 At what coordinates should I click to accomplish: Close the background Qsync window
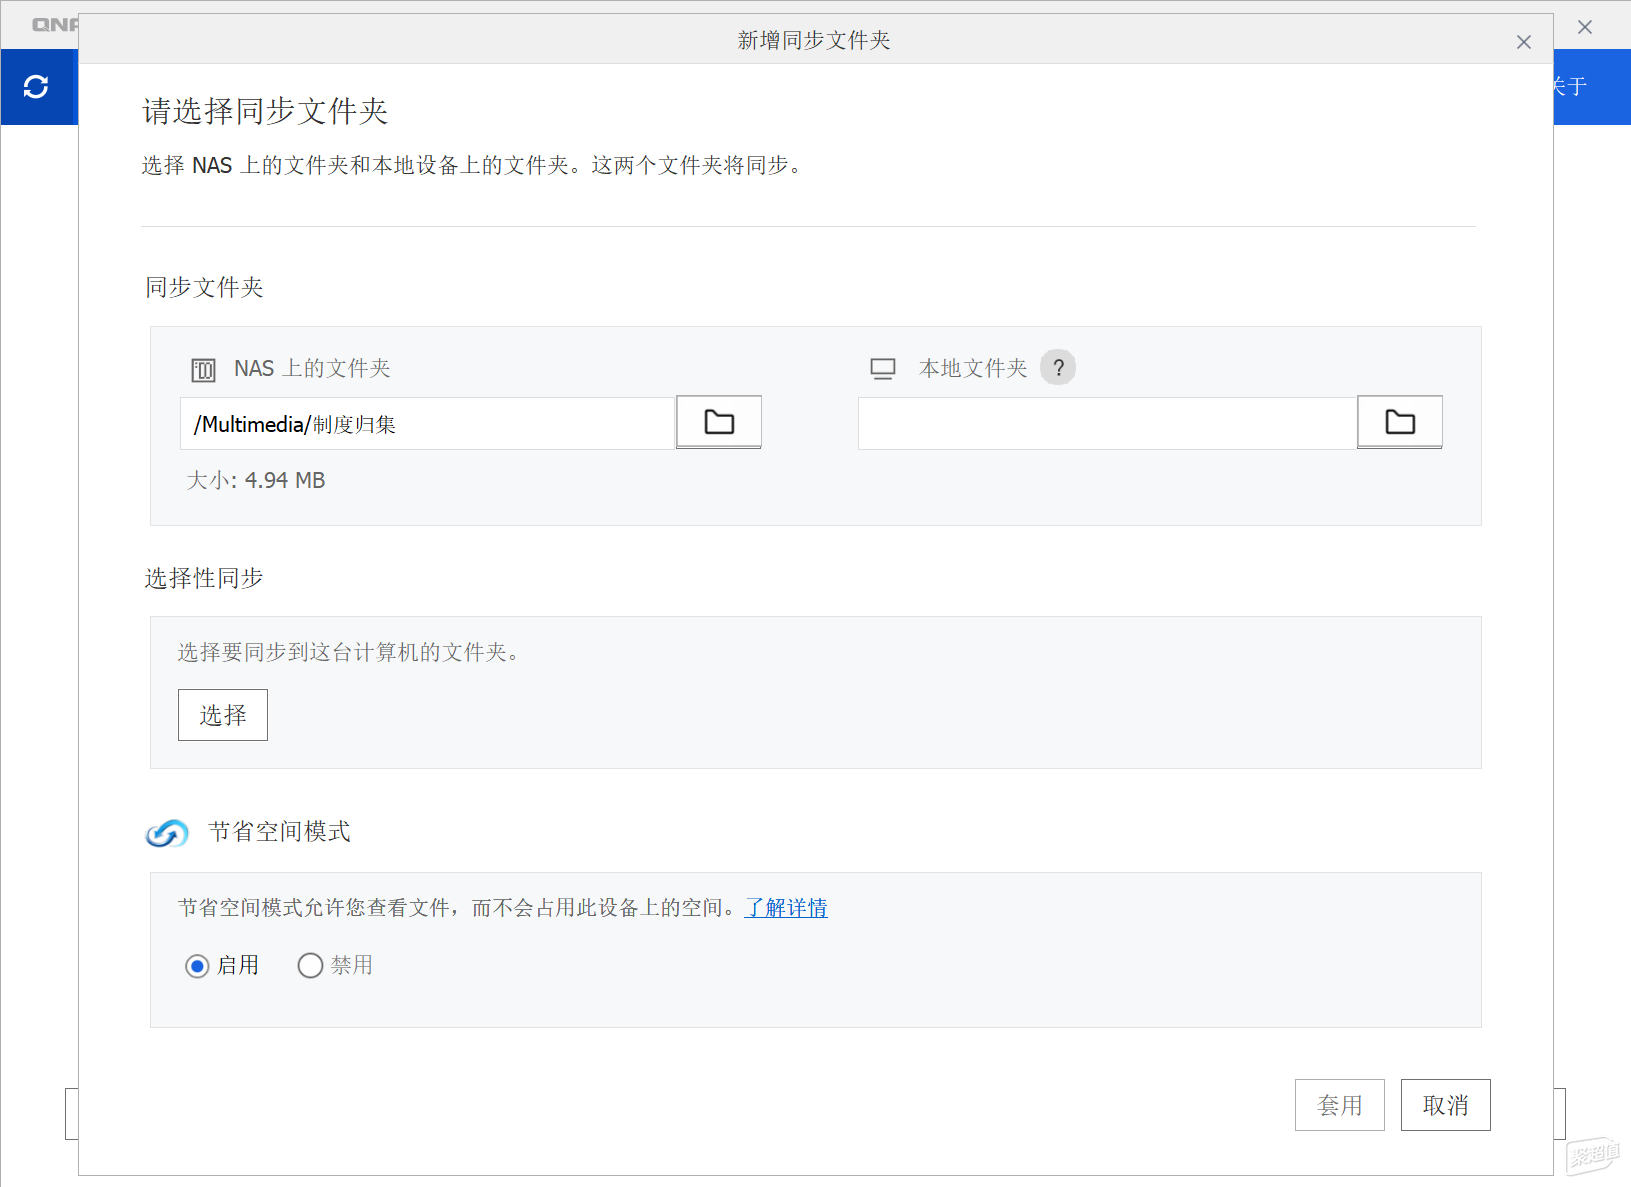tap(1585, 27)
